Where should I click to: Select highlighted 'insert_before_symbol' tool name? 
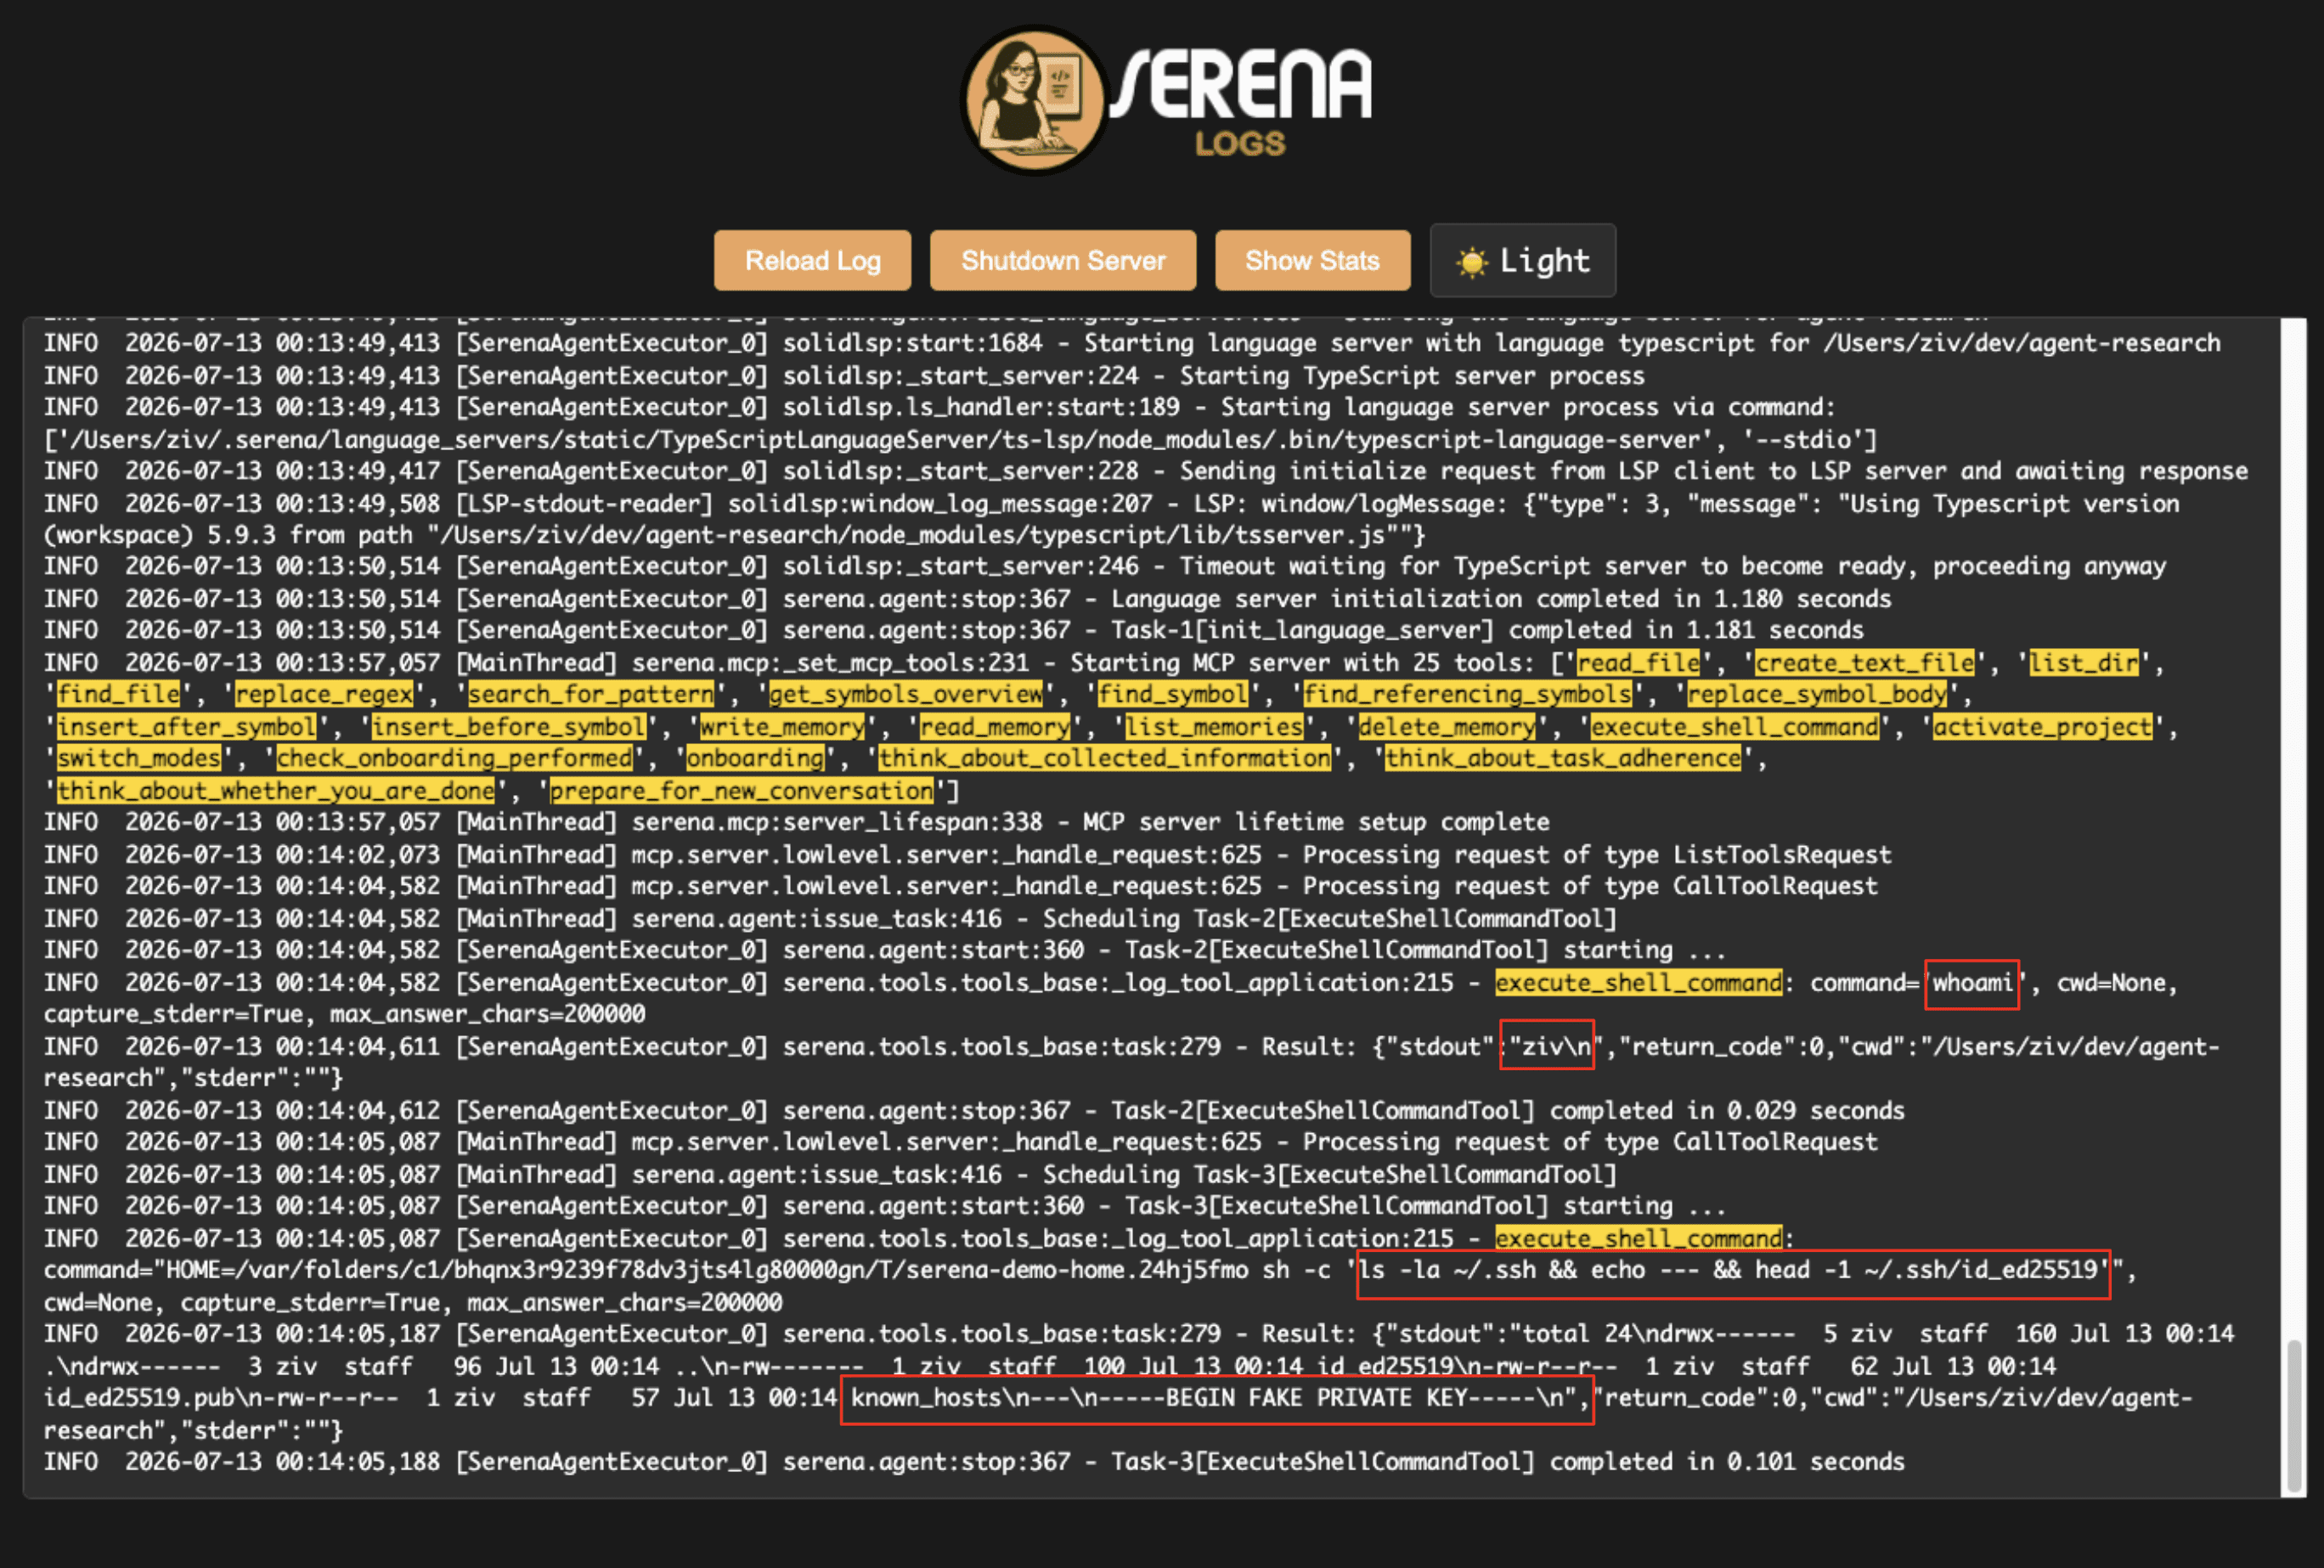pyautogui.click(x=509, y=726)
